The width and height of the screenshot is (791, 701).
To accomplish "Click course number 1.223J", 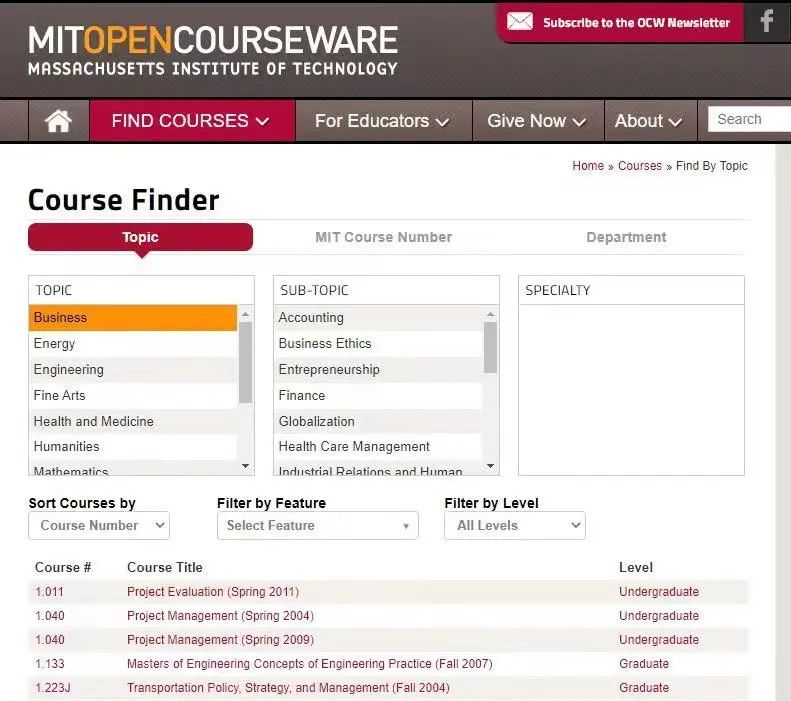I will point(53,688).
